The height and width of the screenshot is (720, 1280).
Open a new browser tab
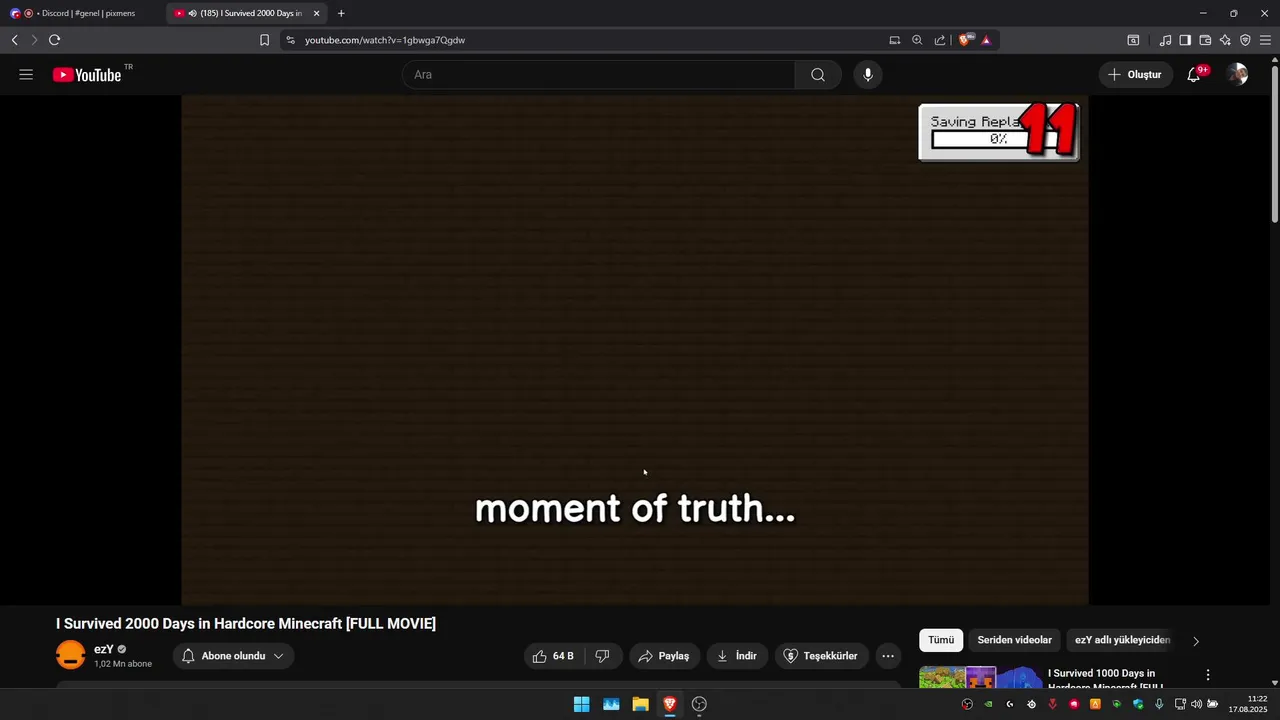tap(341, 13)
